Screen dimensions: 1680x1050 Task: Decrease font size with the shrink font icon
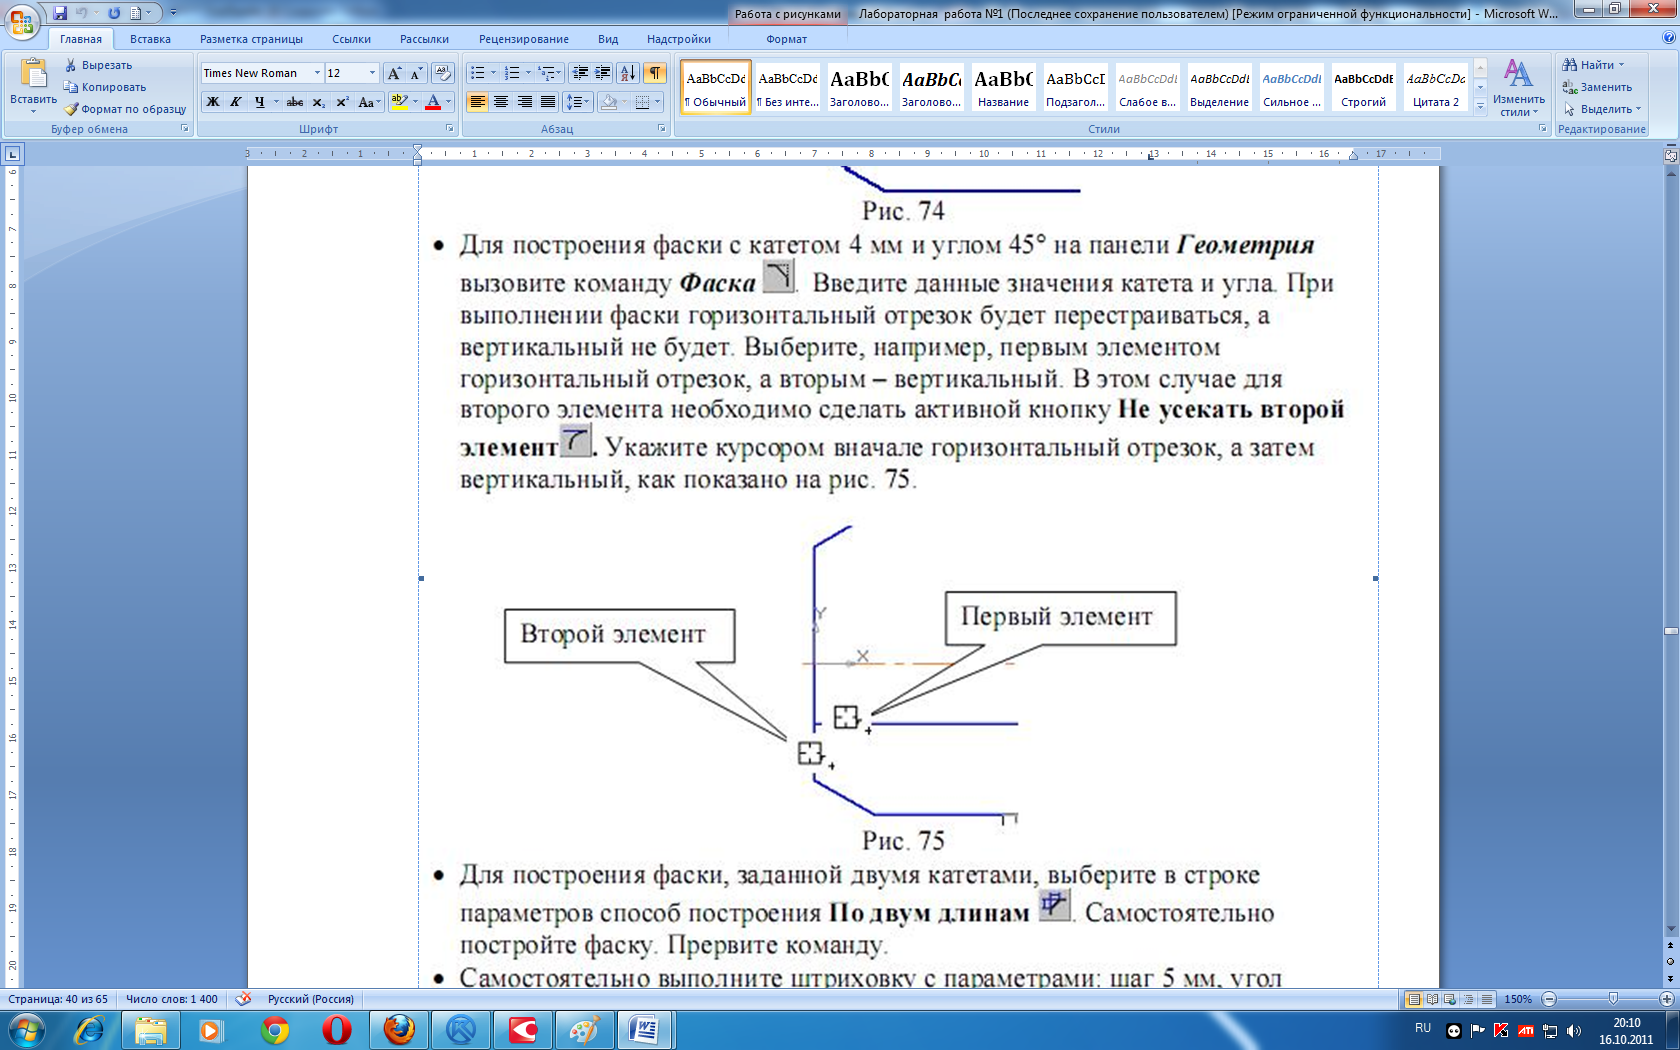point(416,73)
